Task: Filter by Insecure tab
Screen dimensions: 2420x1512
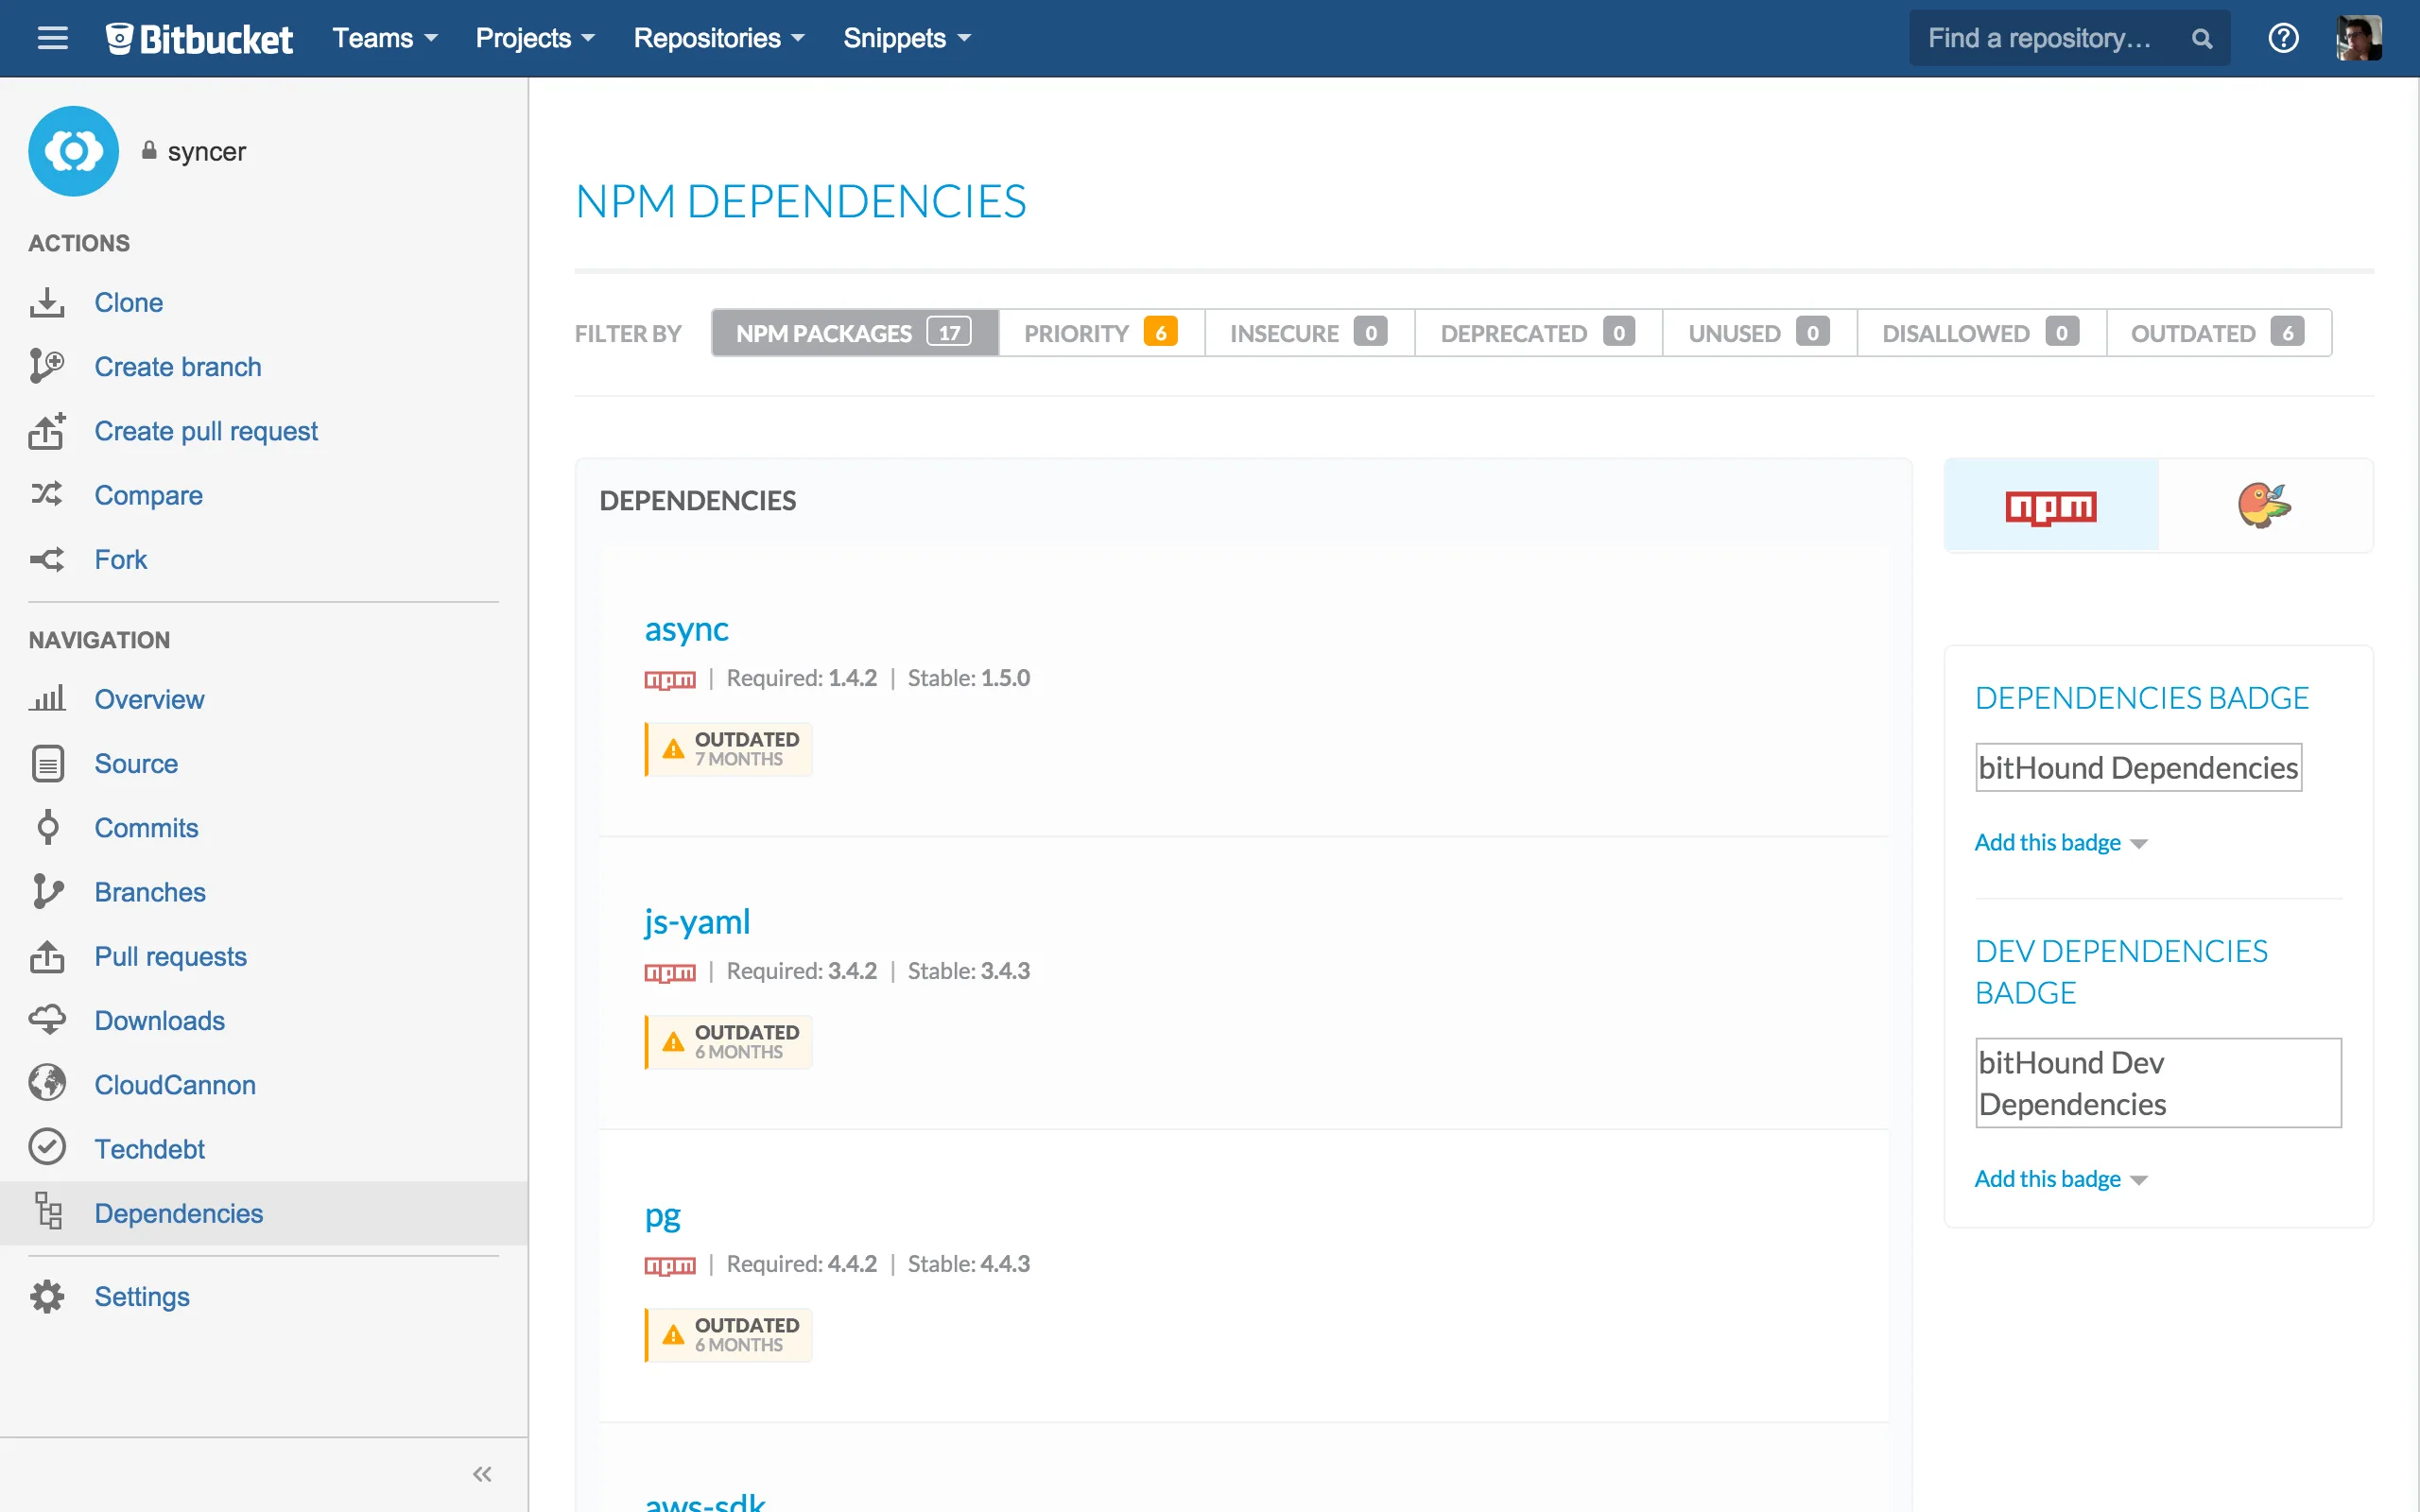Action: tap(1309, 333)
